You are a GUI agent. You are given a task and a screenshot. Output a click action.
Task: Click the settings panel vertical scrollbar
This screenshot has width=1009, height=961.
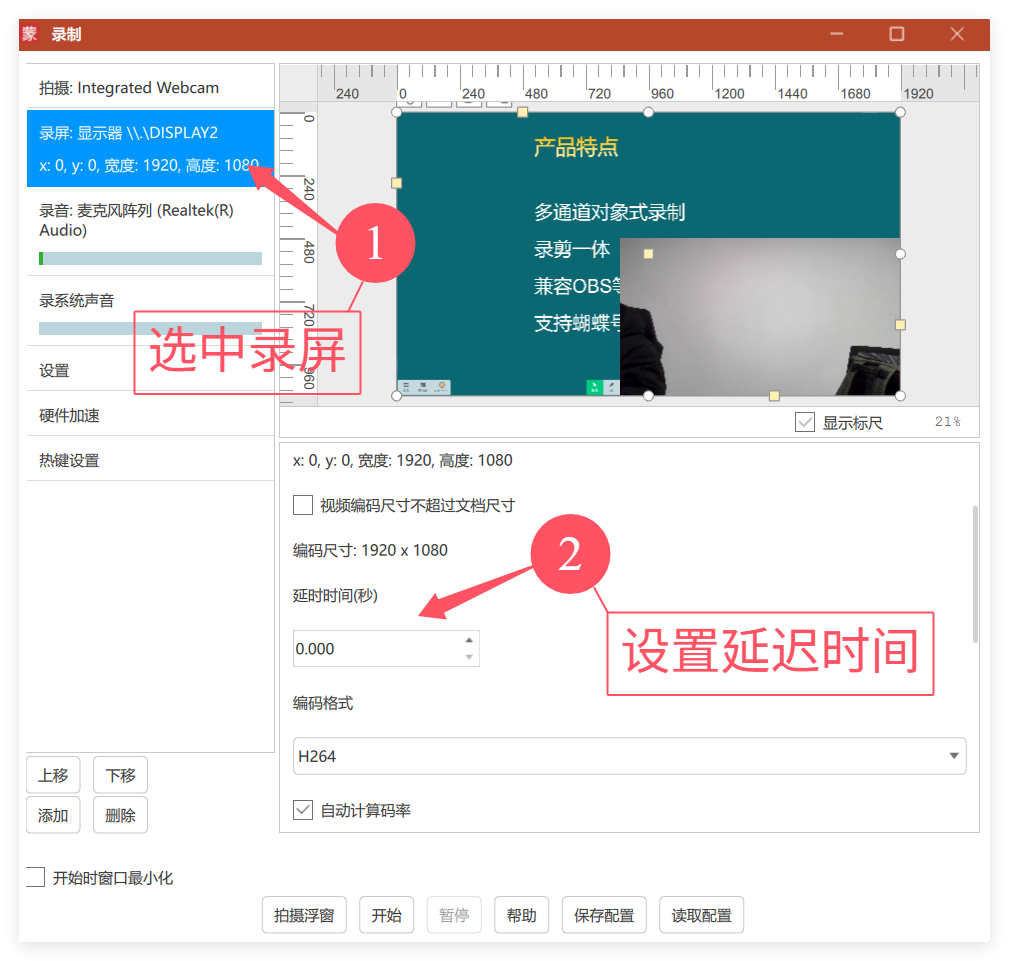(x=976, y=574)
